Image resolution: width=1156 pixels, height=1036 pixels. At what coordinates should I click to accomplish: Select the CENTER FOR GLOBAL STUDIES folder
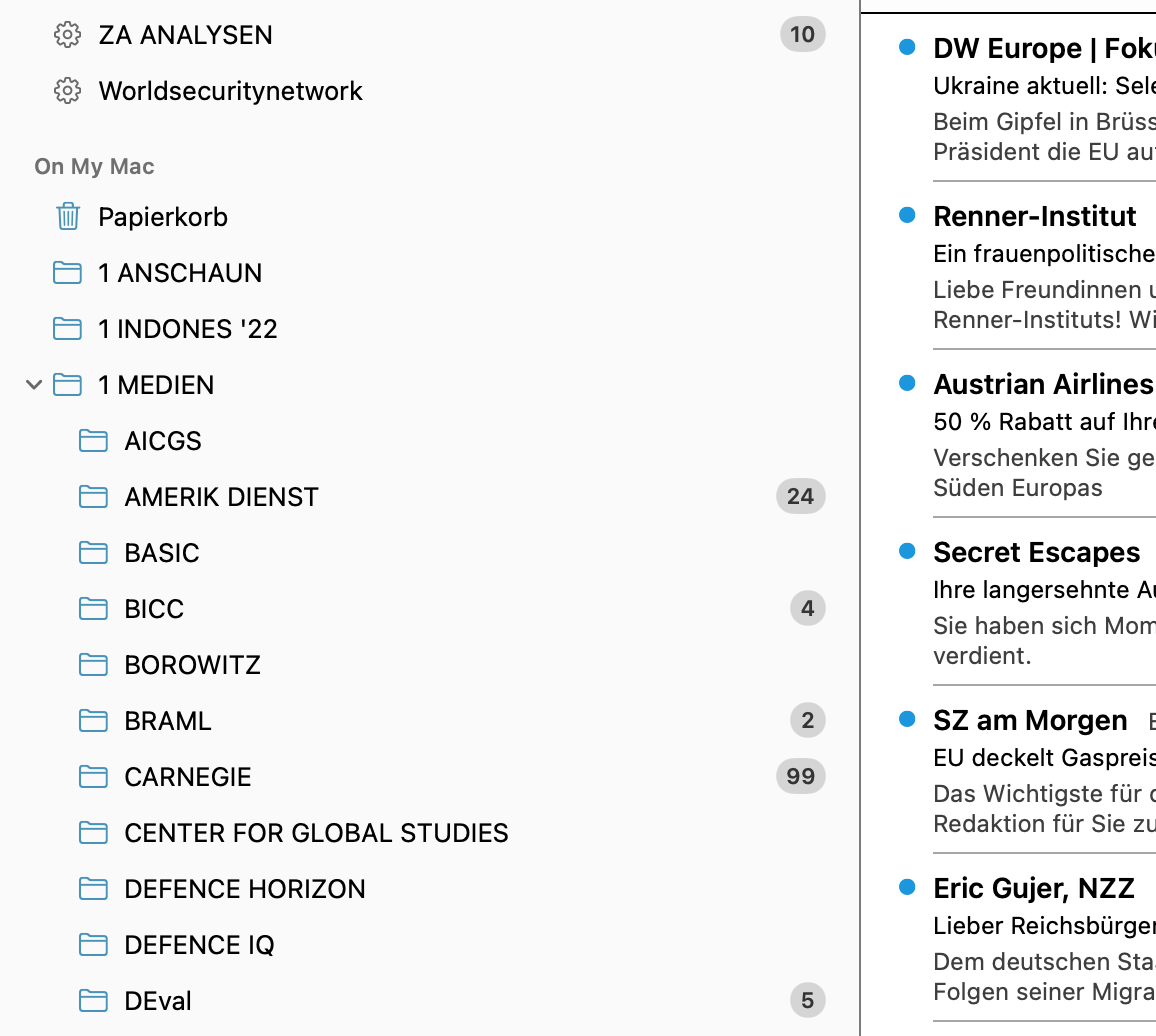(x=316, y=833)
